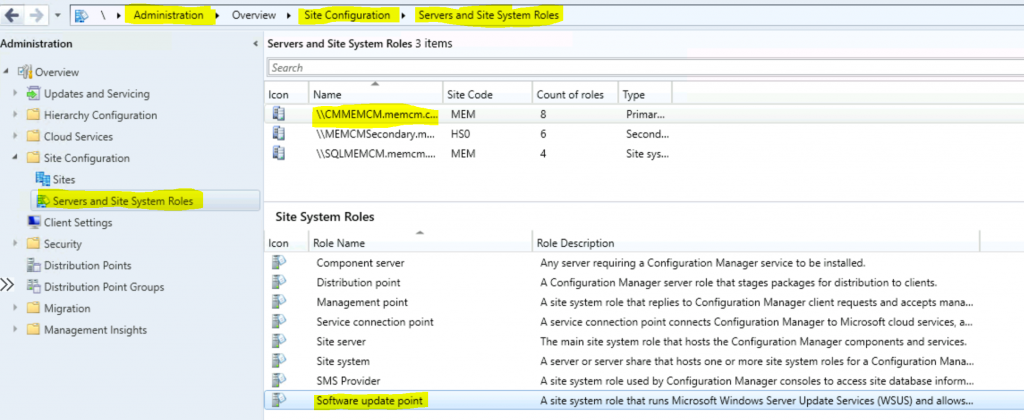Open Distribution Point Groups in the tree
This screenshot has height=420, width=1024.
pos(104,287)
